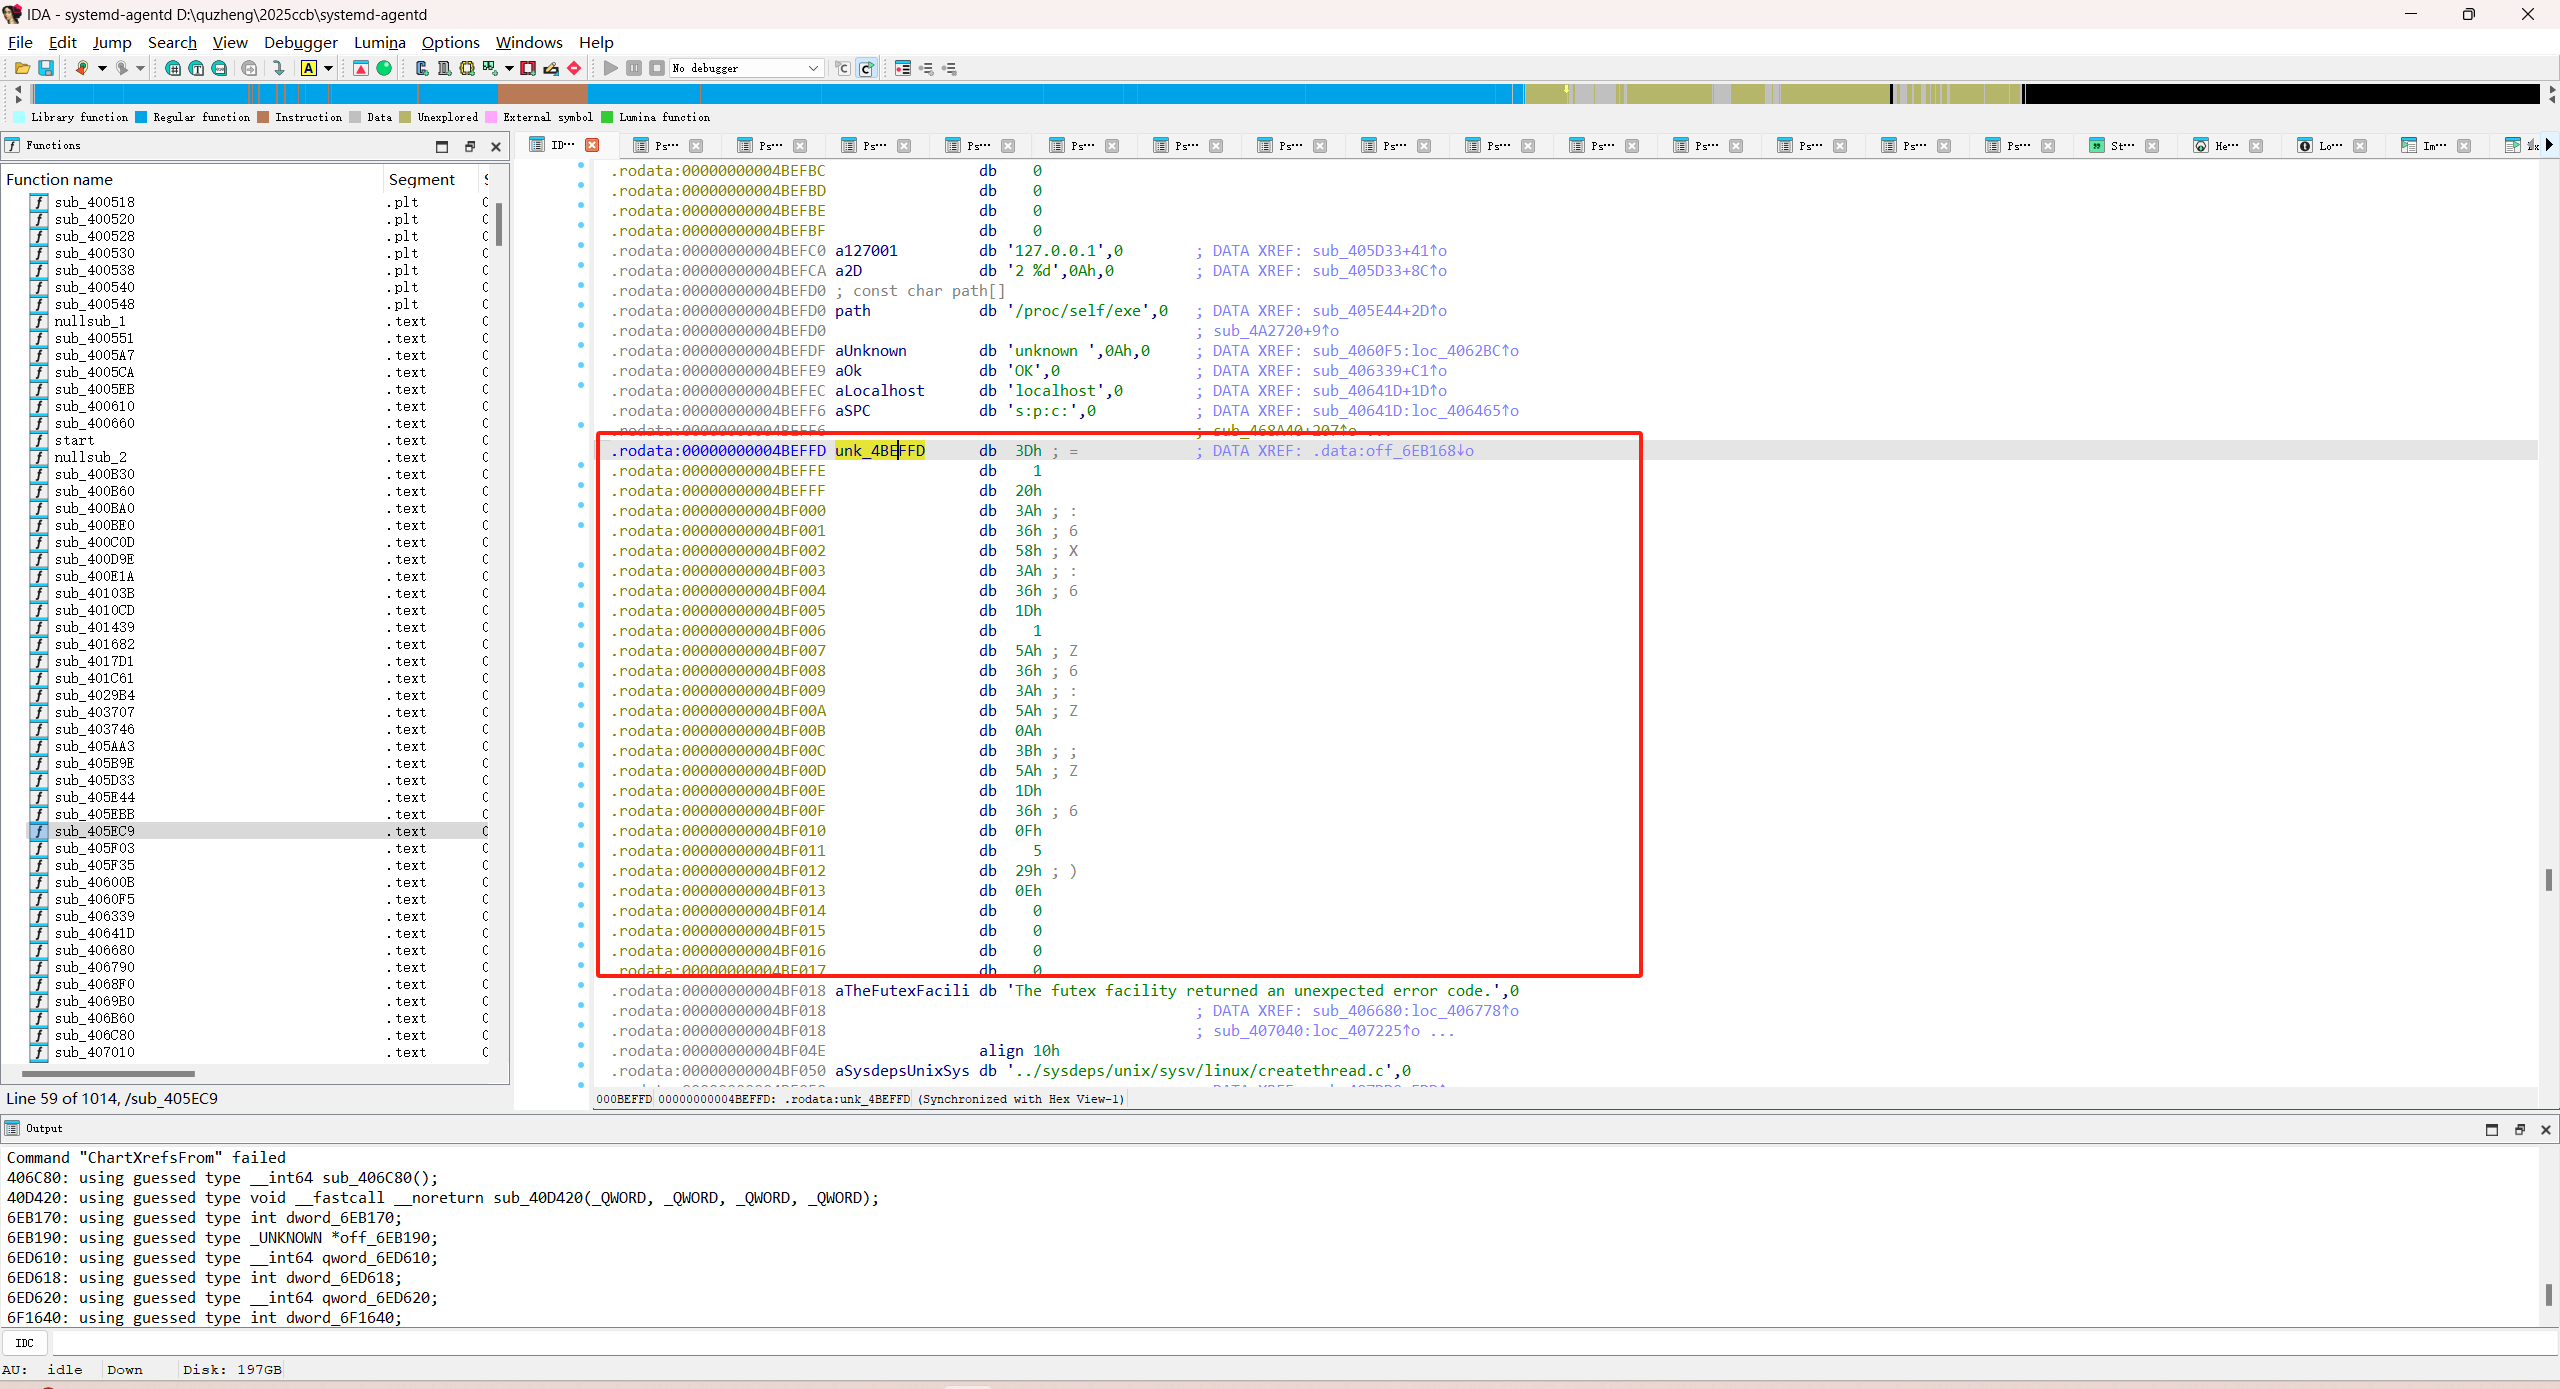This screenshot has width=2560, height=1389.
Task: Click the Instruction legend color swatch
Action: pos(263,117)
